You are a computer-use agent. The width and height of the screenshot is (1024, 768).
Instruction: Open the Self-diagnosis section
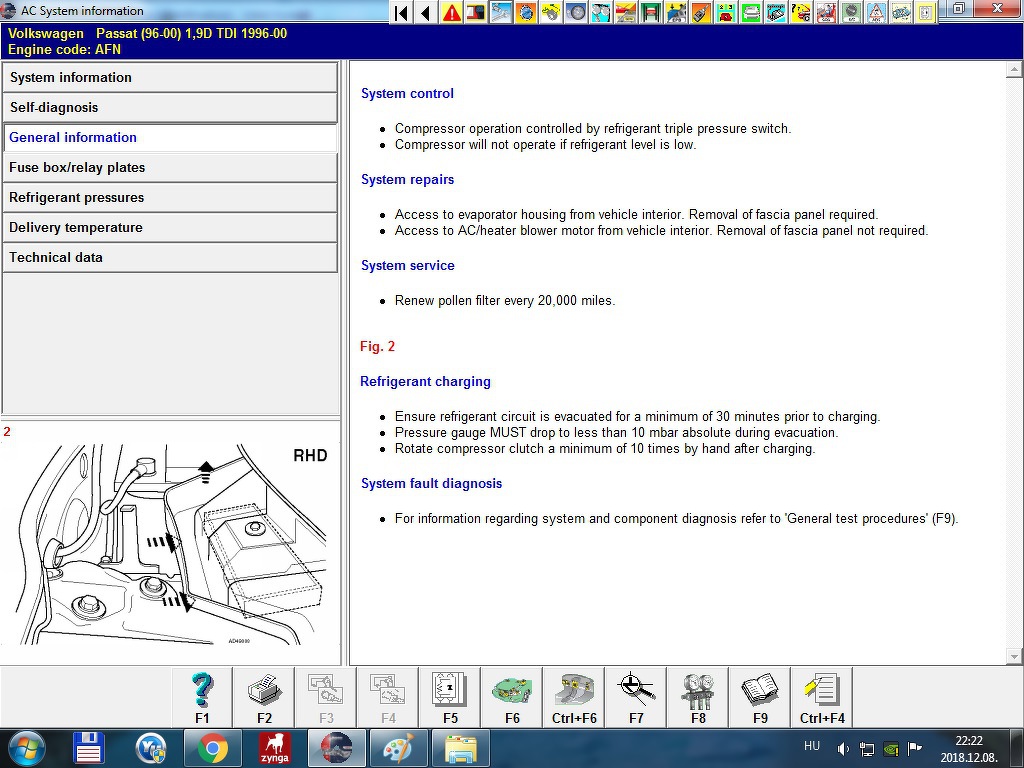[170, 107]
